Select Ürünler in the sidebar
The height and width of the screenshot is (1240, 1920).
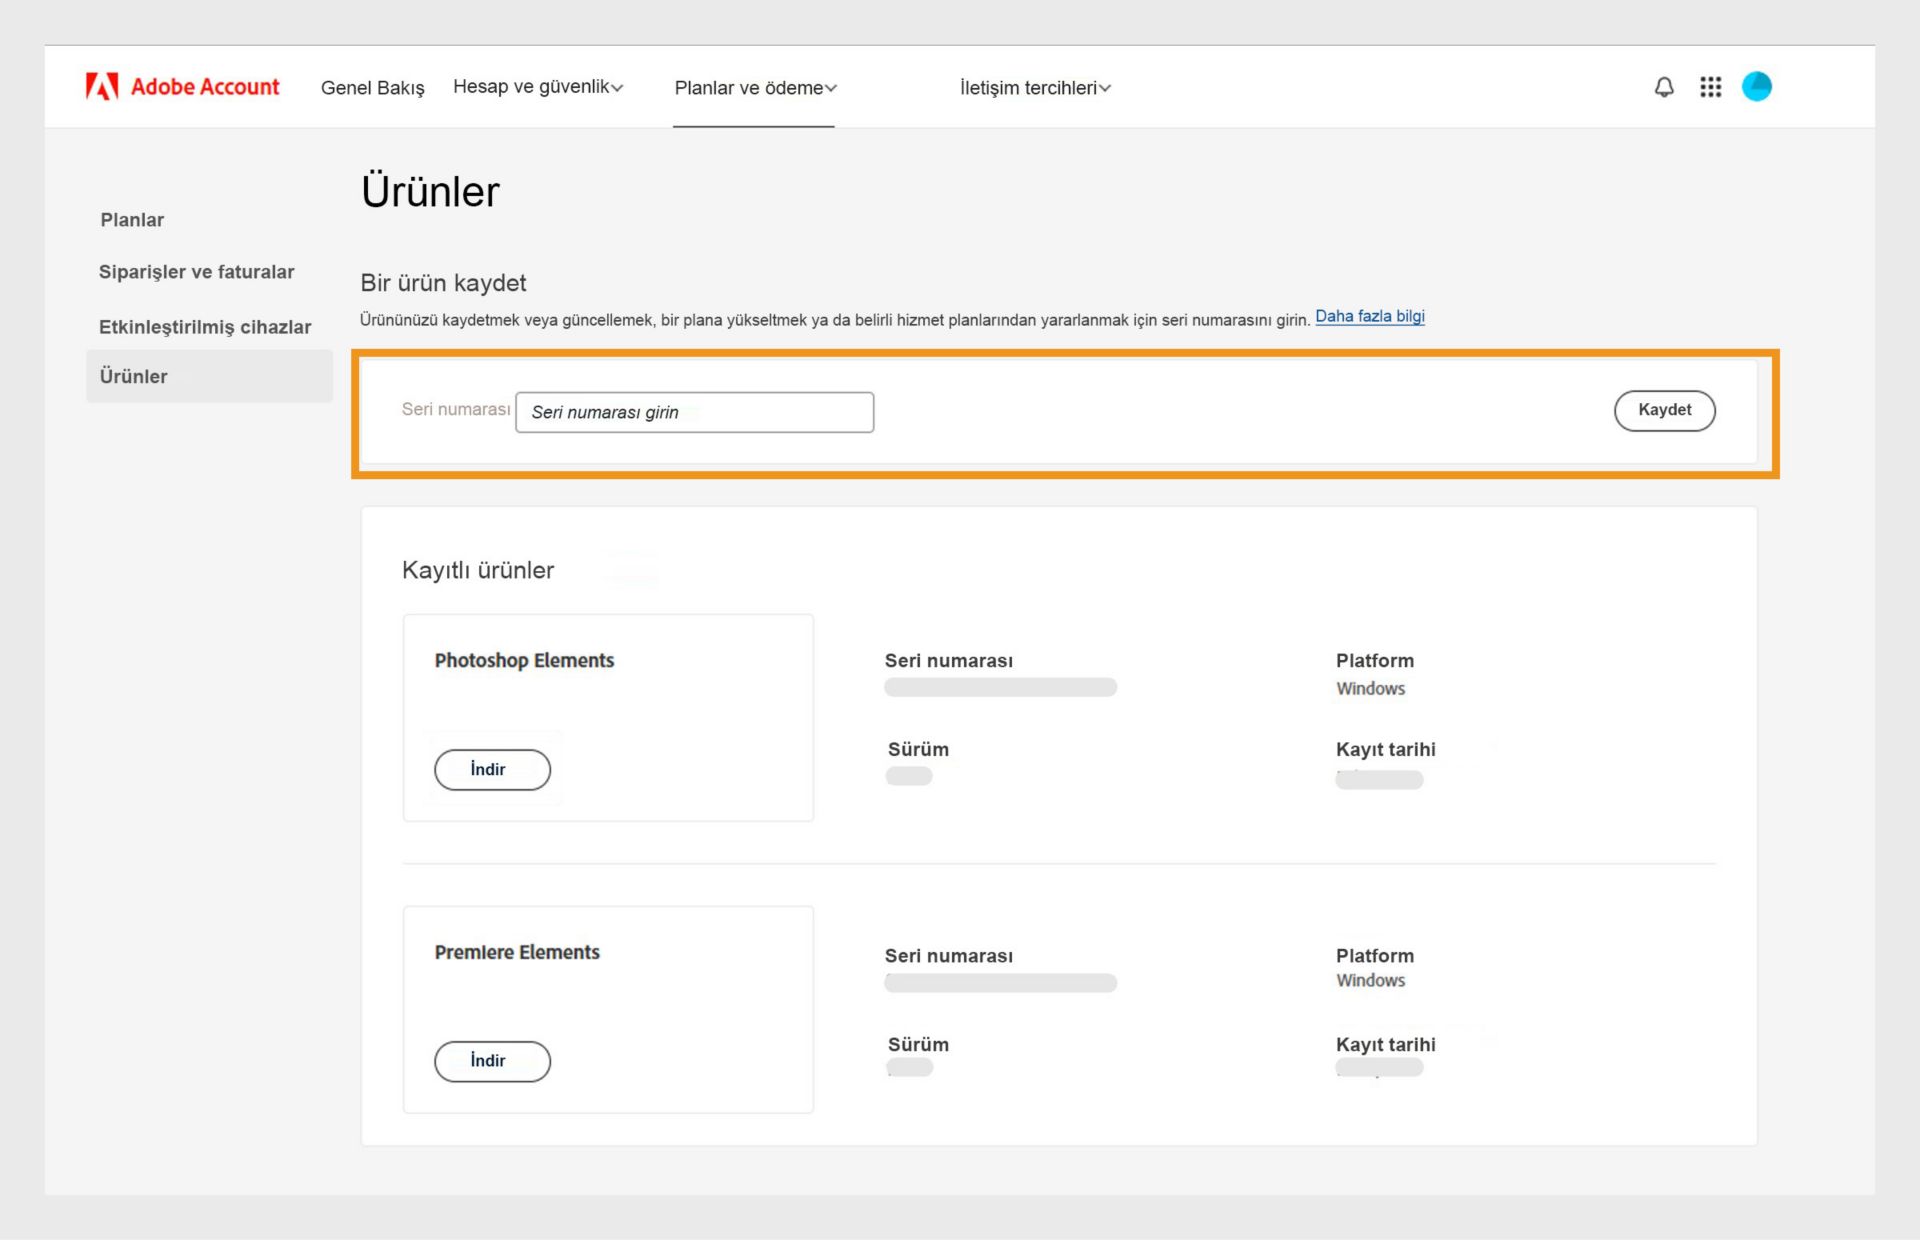[x=134, y=377]
